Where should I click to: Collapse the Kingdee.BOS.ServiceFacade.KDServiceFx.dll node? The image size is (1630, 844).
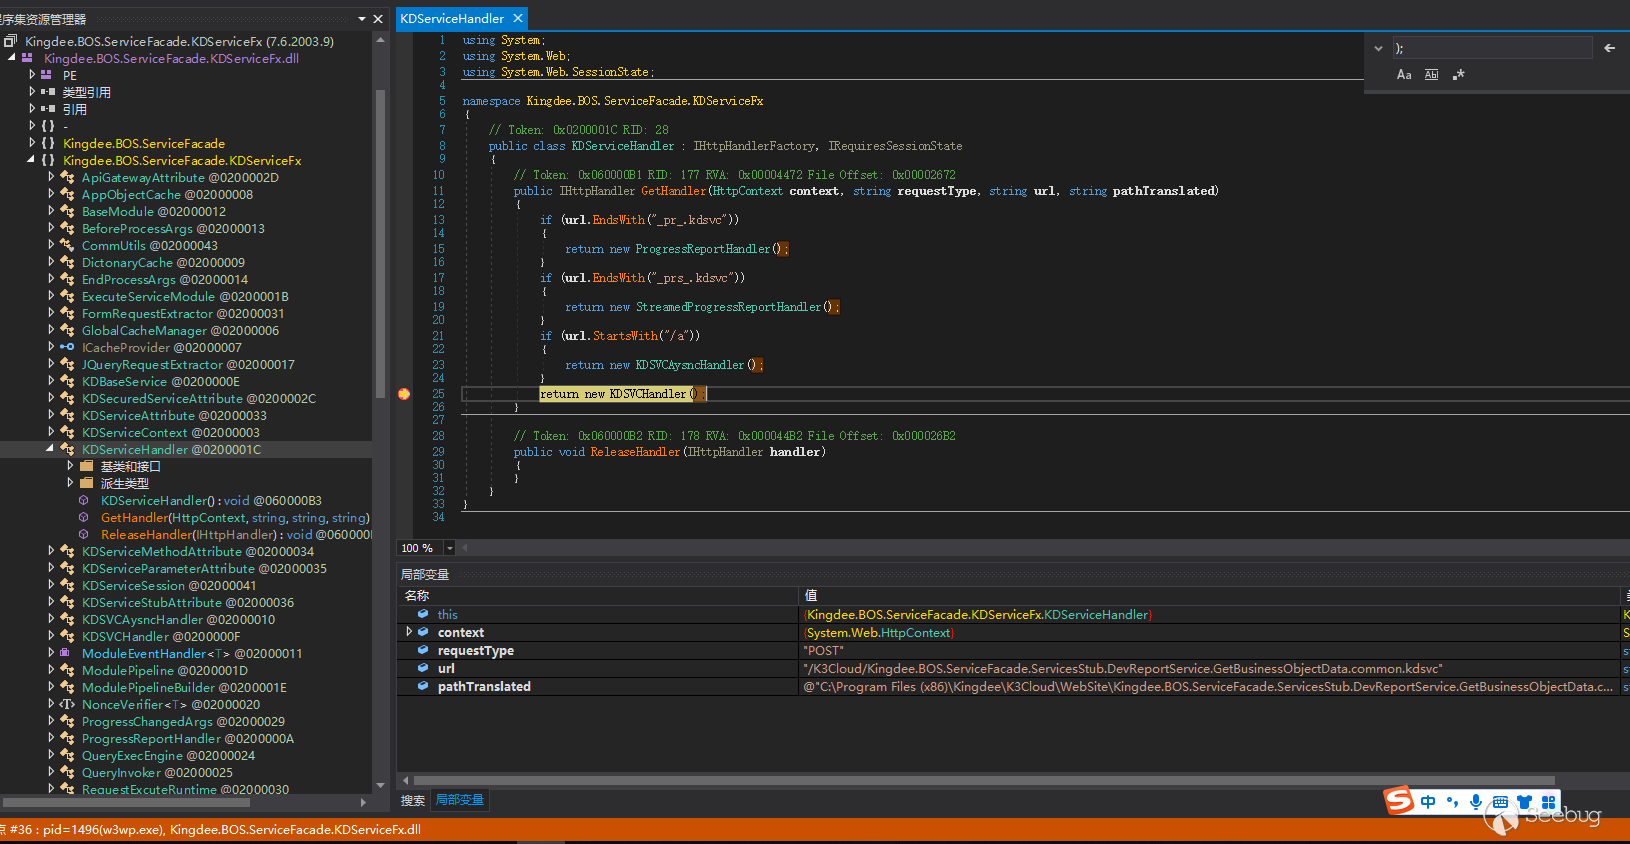tap(12, 58)
